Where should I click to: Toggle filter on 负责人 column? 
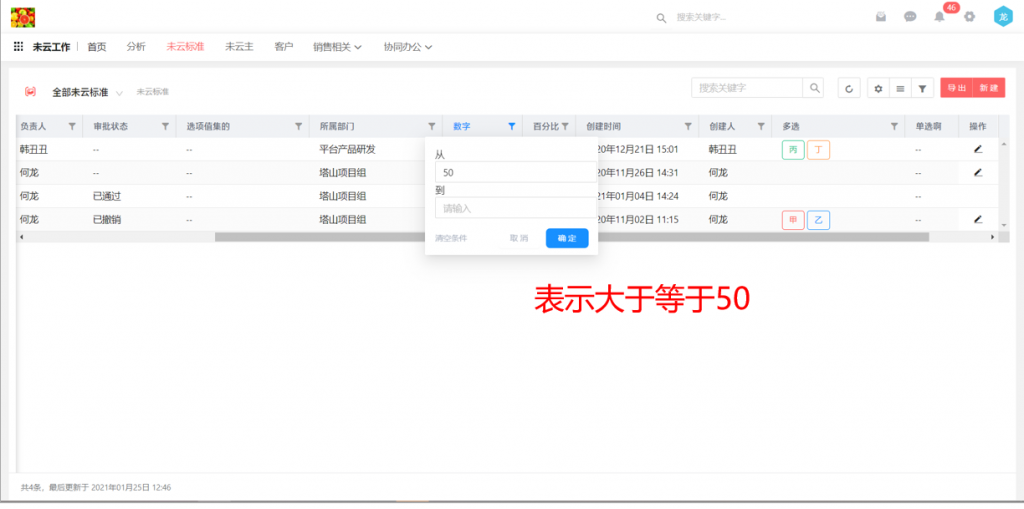[71, 127]
